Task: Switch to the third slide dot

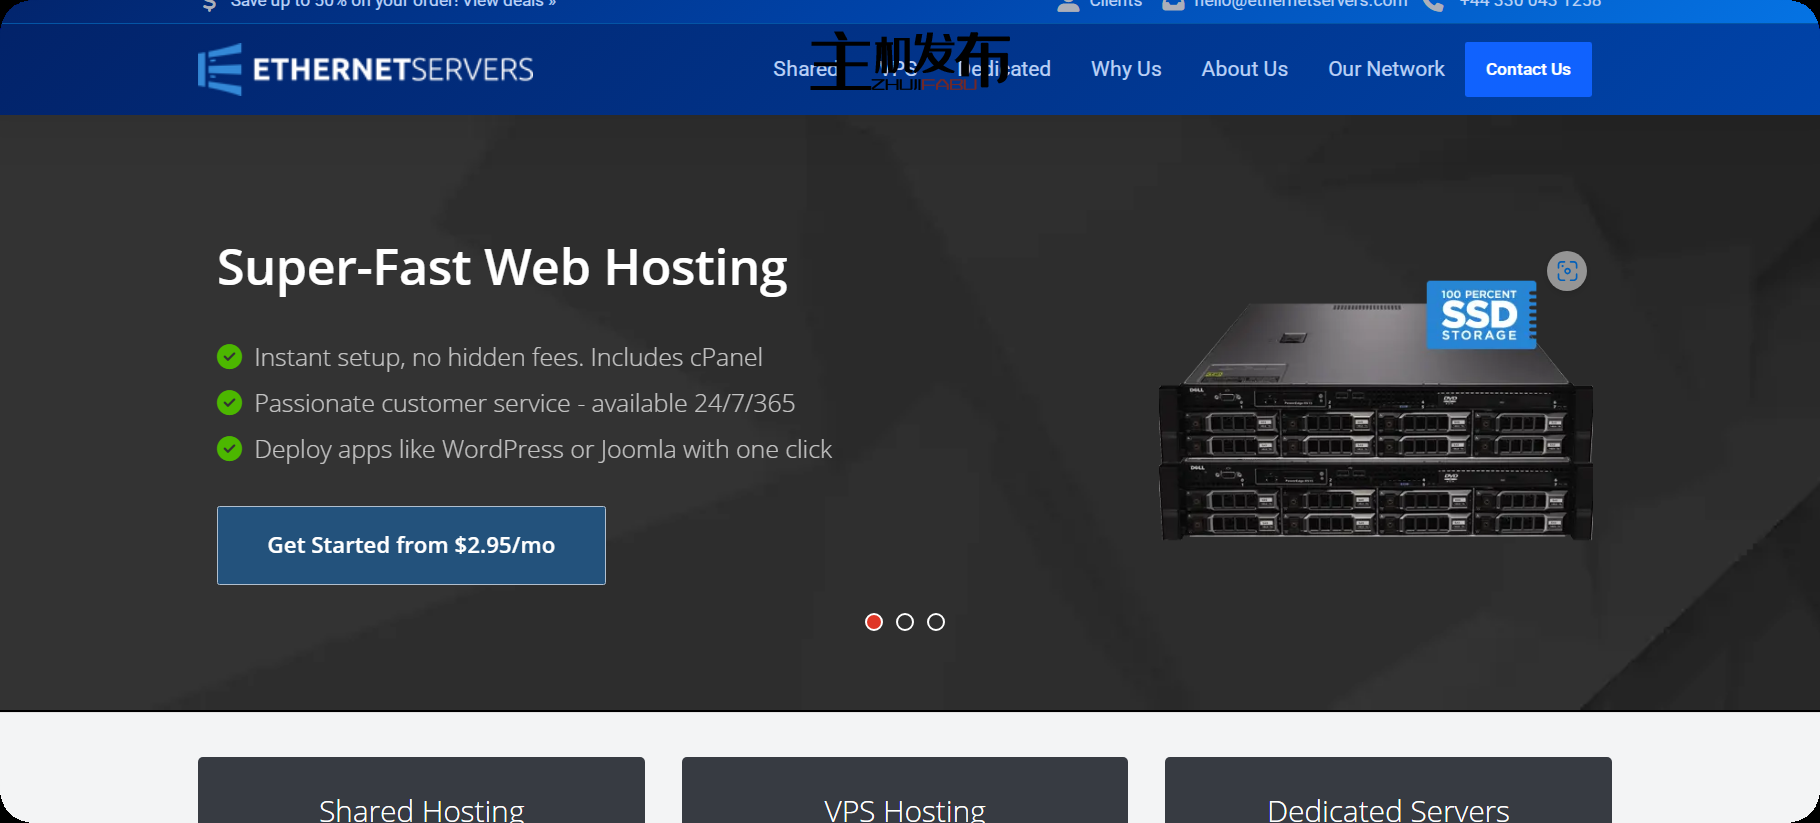Action: 936,622
